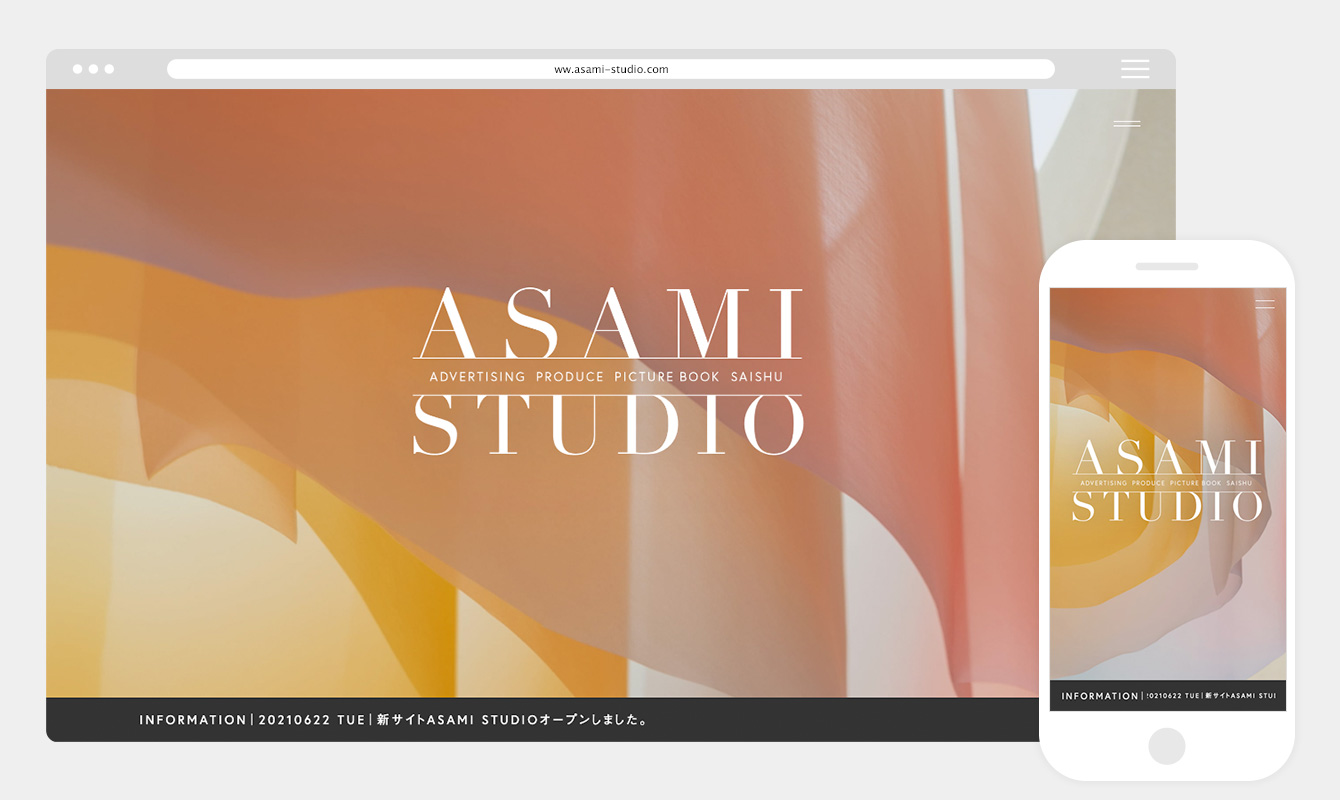
Task: Open the desktop site's two-line menu icon
Action: [x=1126, y=124]
